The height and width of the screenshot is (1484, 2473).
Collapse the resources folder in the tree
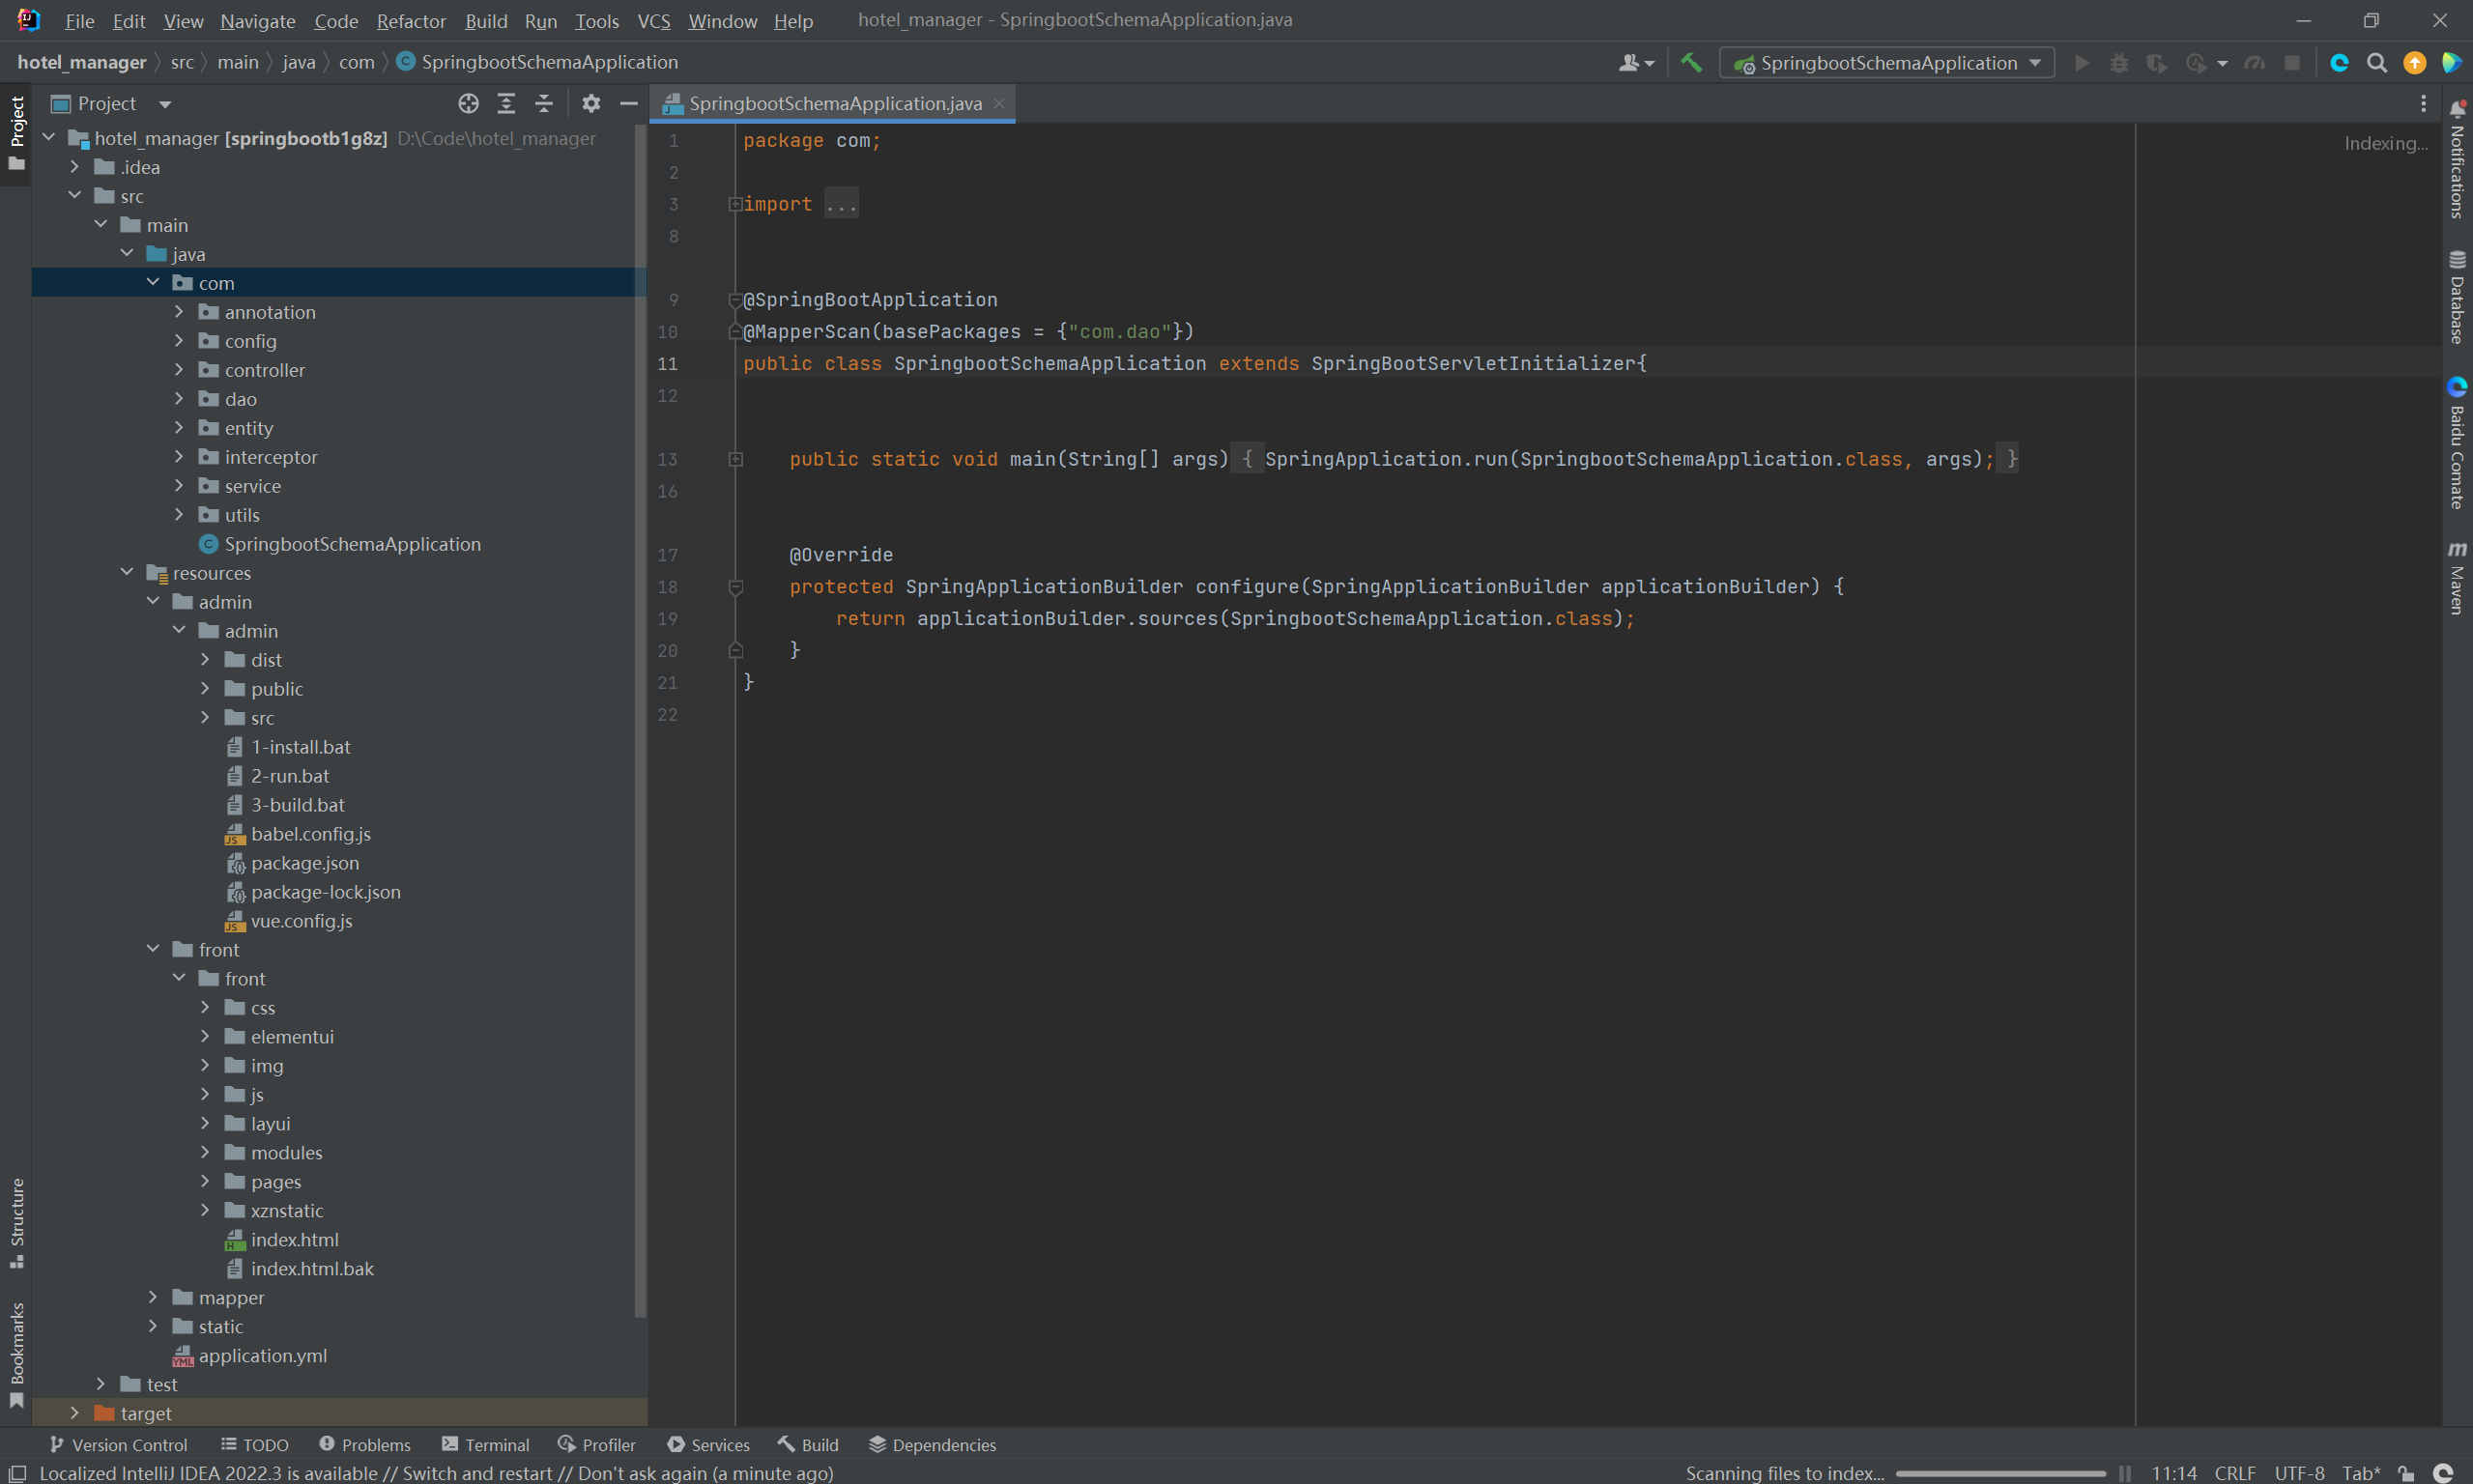[x=127, y=572]
